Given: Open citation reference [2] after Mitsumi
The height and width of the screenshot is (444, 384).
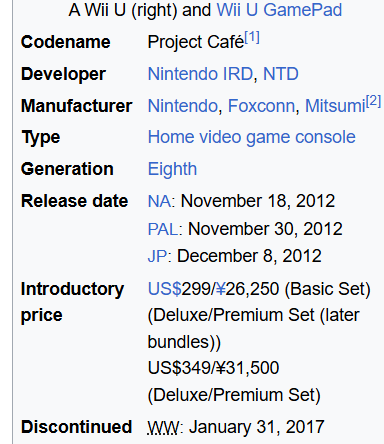Looking at the screenshot, I should [x=373, y=101].
